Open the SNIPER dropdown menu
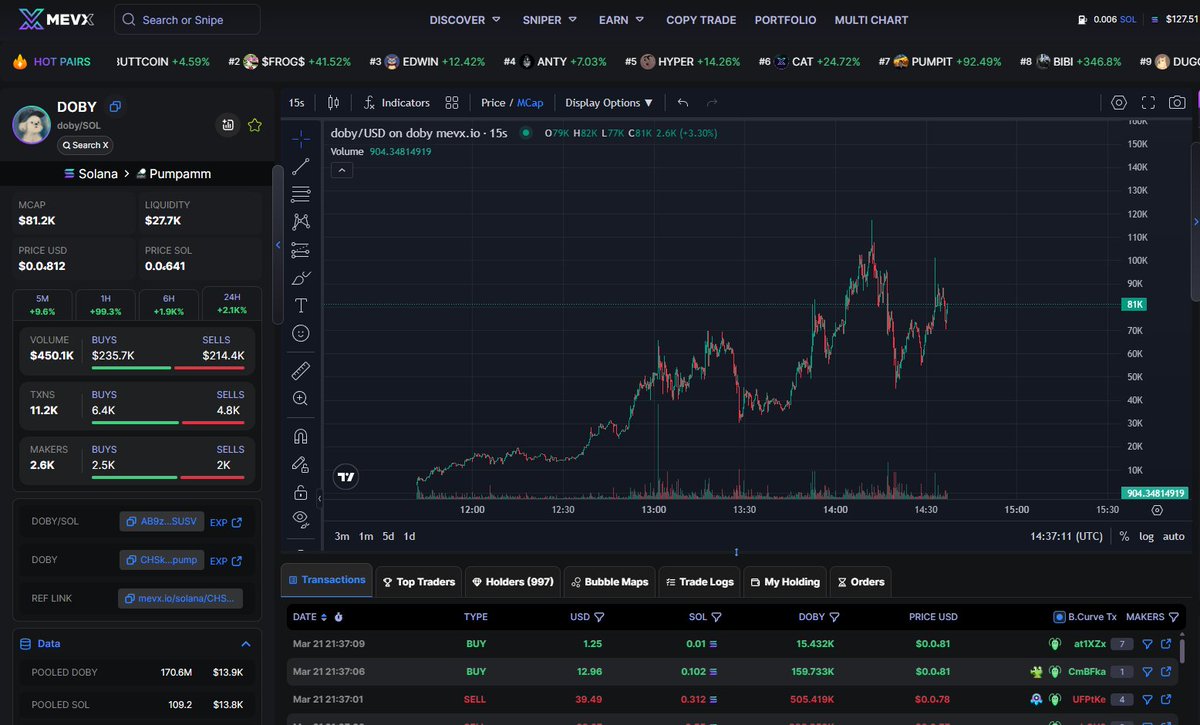 tap(550, 20)
